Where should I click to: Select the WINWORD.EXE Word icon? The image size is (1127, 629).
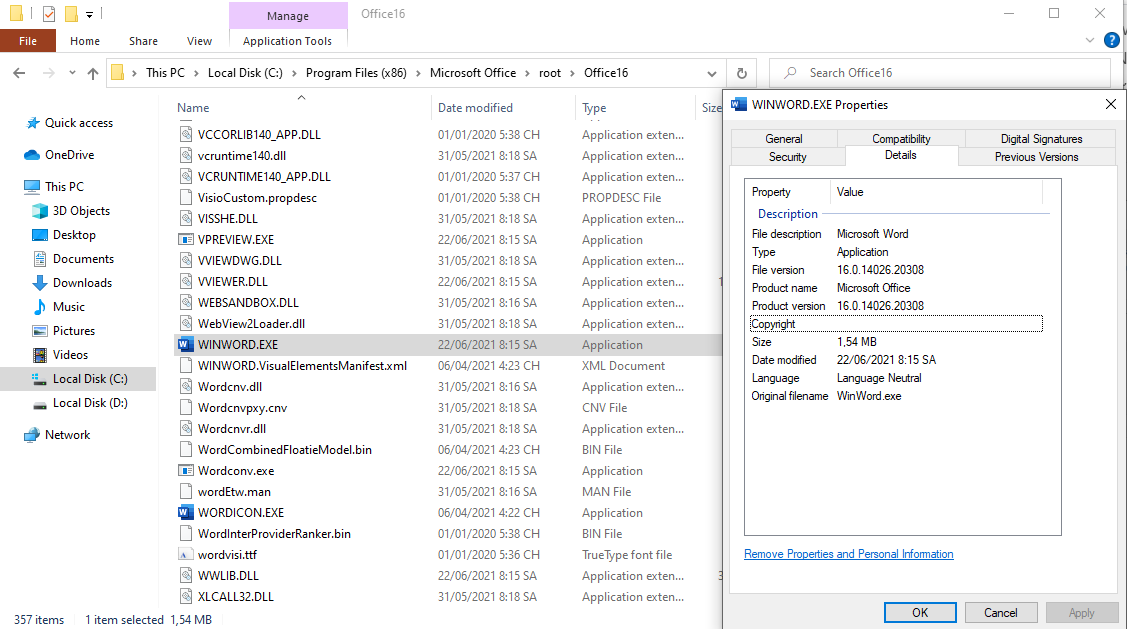pyautogui.click(x=185, y=344)
